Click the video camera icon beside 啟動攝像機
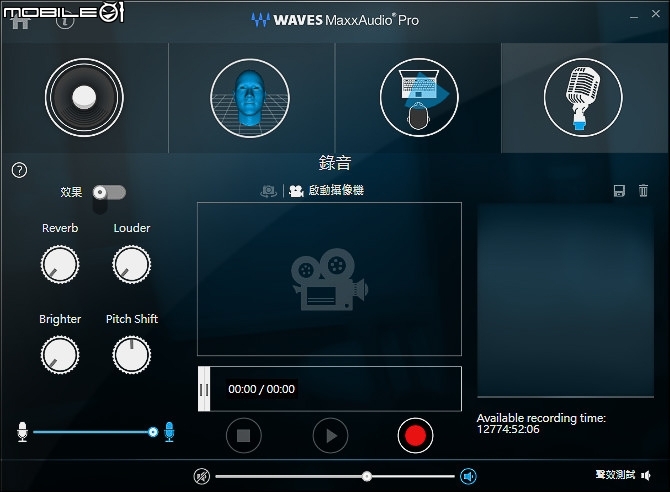The width and height of the screenshot is (670, 492). 296,191
